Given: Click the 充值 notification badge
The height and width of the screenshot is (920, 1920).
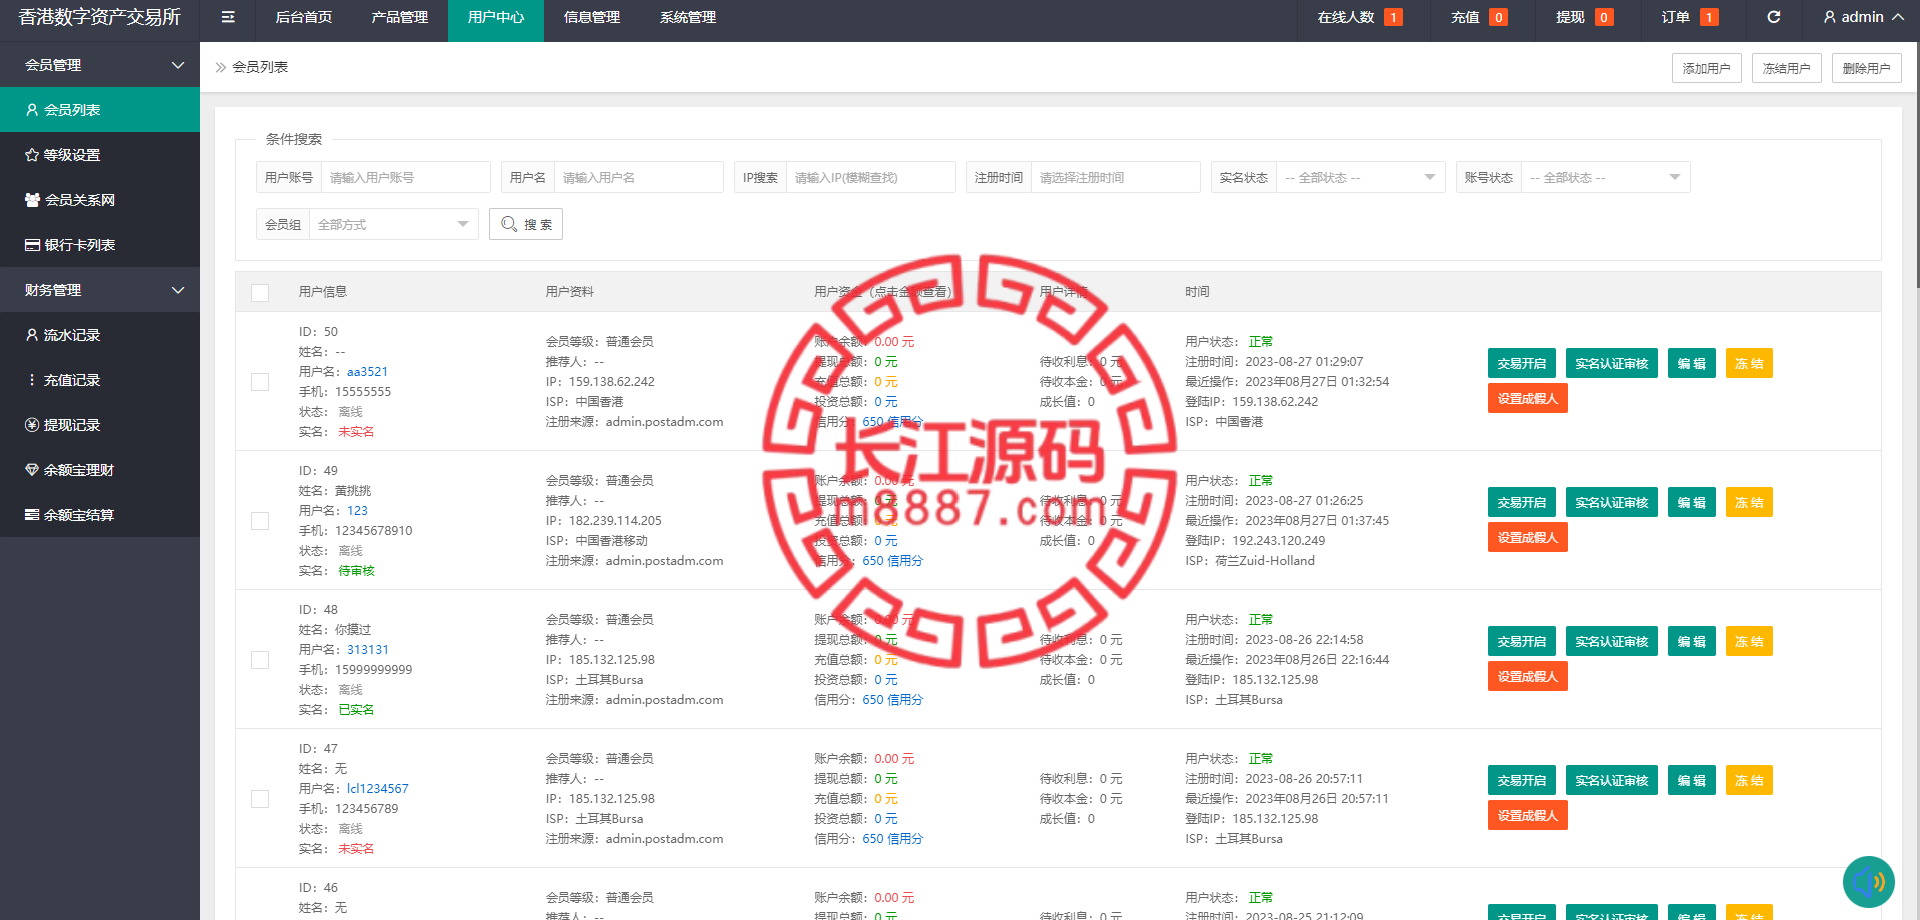Looking at the screenshot, I should [1498, 17].
